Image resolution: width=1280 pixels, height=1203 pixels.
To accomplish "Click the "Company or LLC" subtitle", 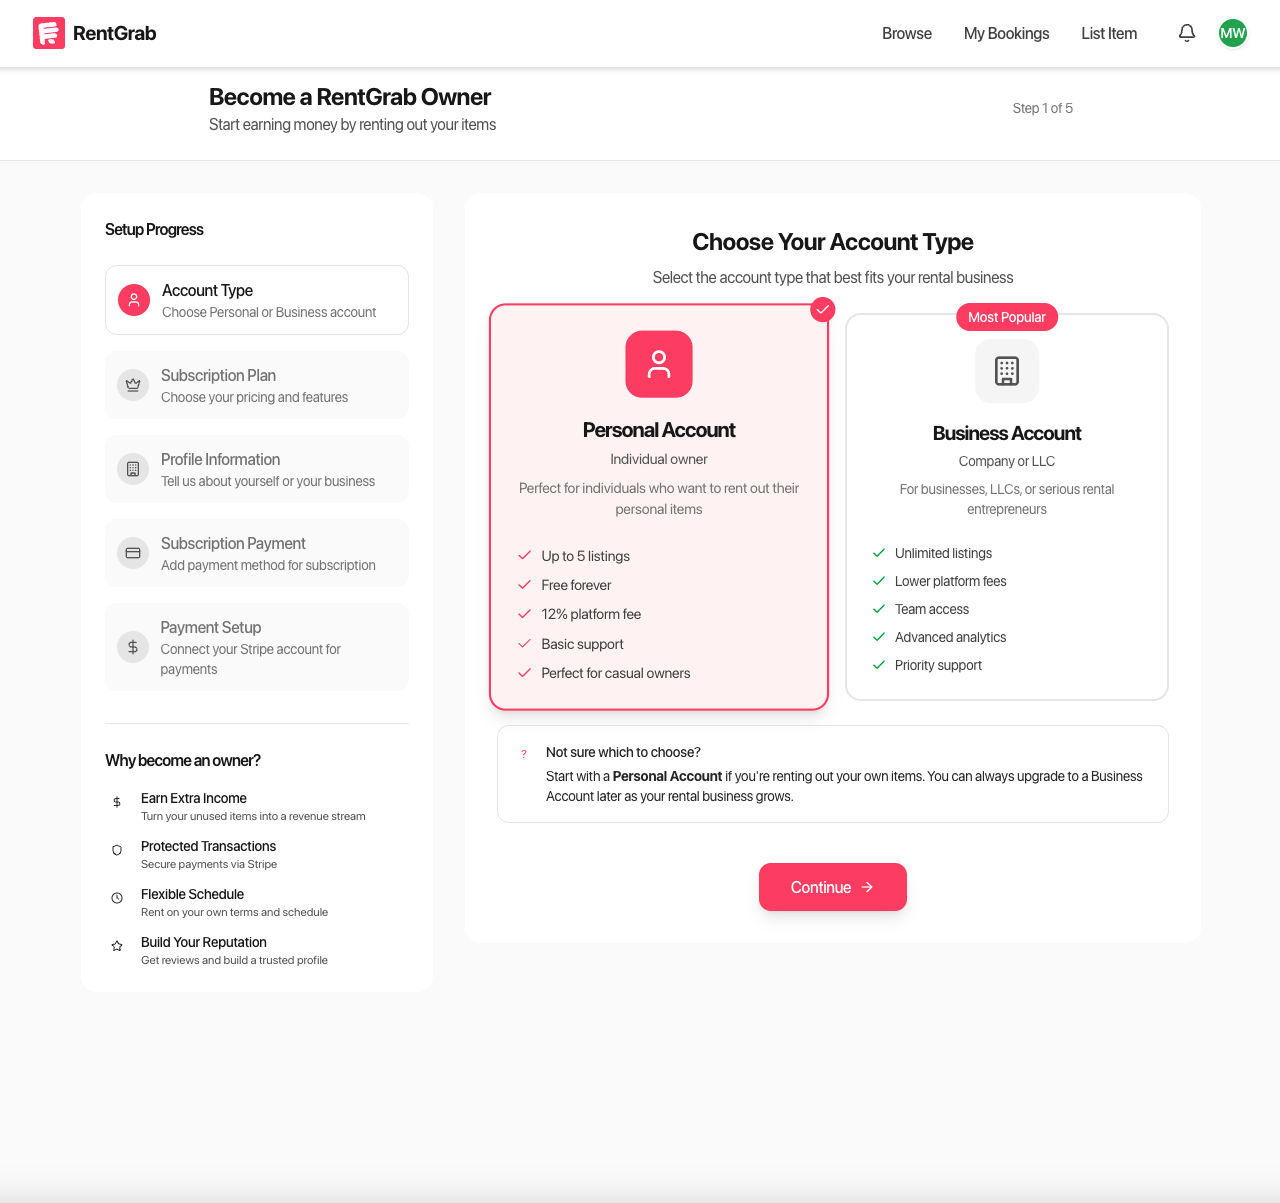I will pyautogui.click(x=1007, y=461).
